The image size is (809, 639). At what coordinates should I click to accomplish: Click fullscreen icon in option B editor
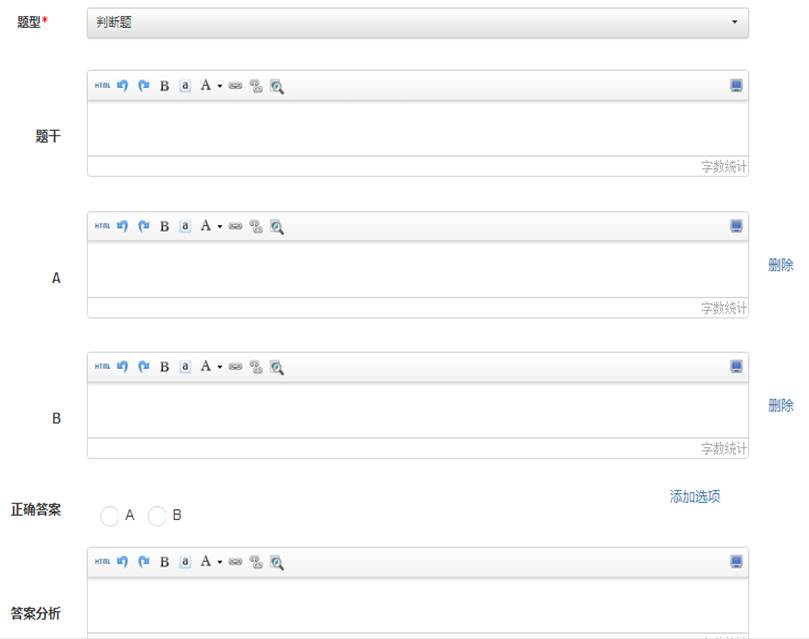pos(736,367)
